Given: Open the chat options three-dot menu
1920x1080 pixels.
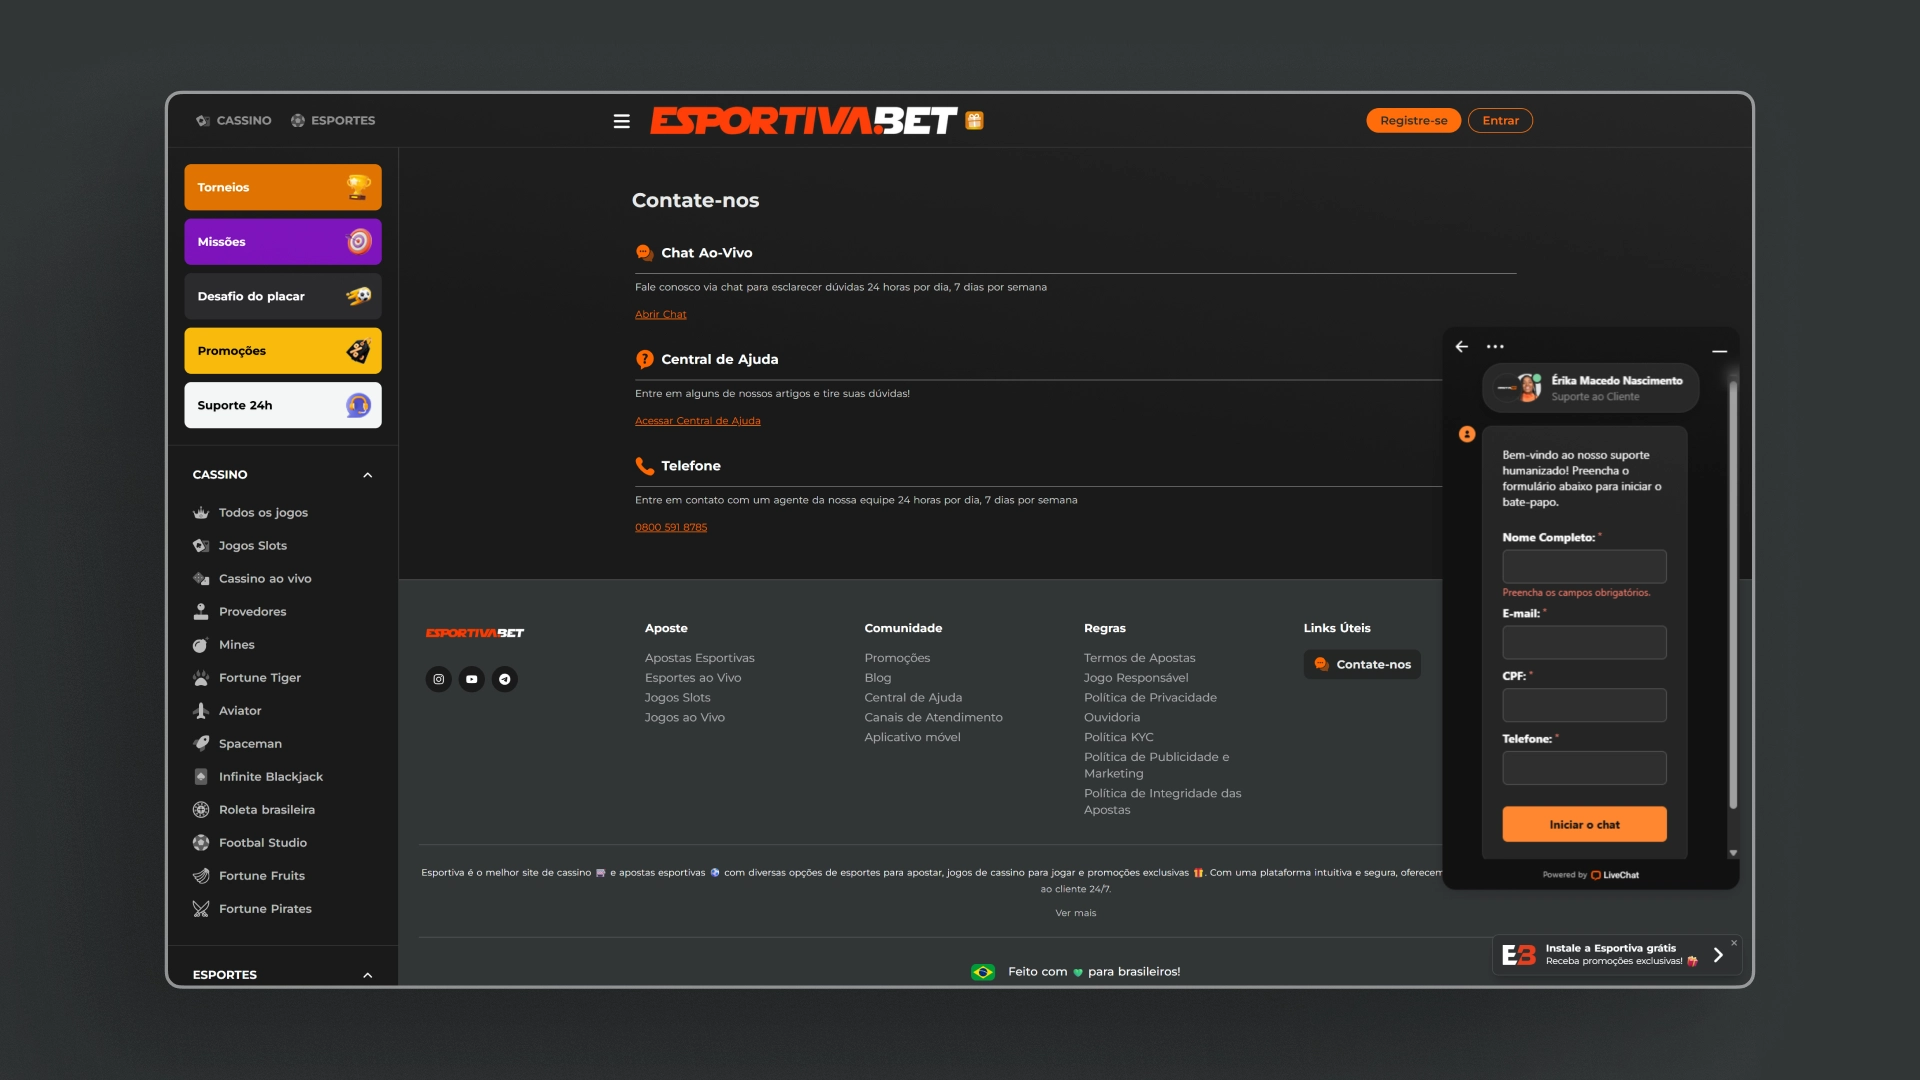Looking at the screenshot, I should [x=1495, y=346].
